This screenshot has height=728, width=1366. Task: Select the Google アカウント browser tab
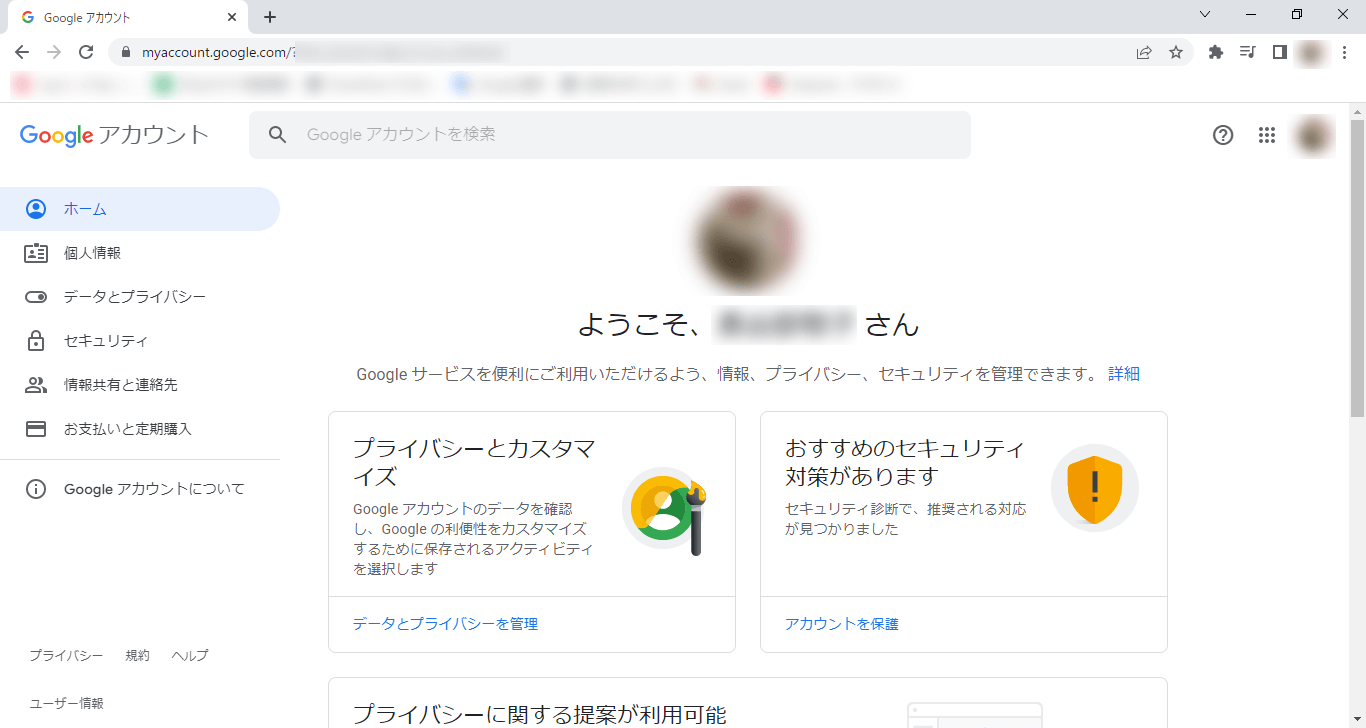coord(128,17)
